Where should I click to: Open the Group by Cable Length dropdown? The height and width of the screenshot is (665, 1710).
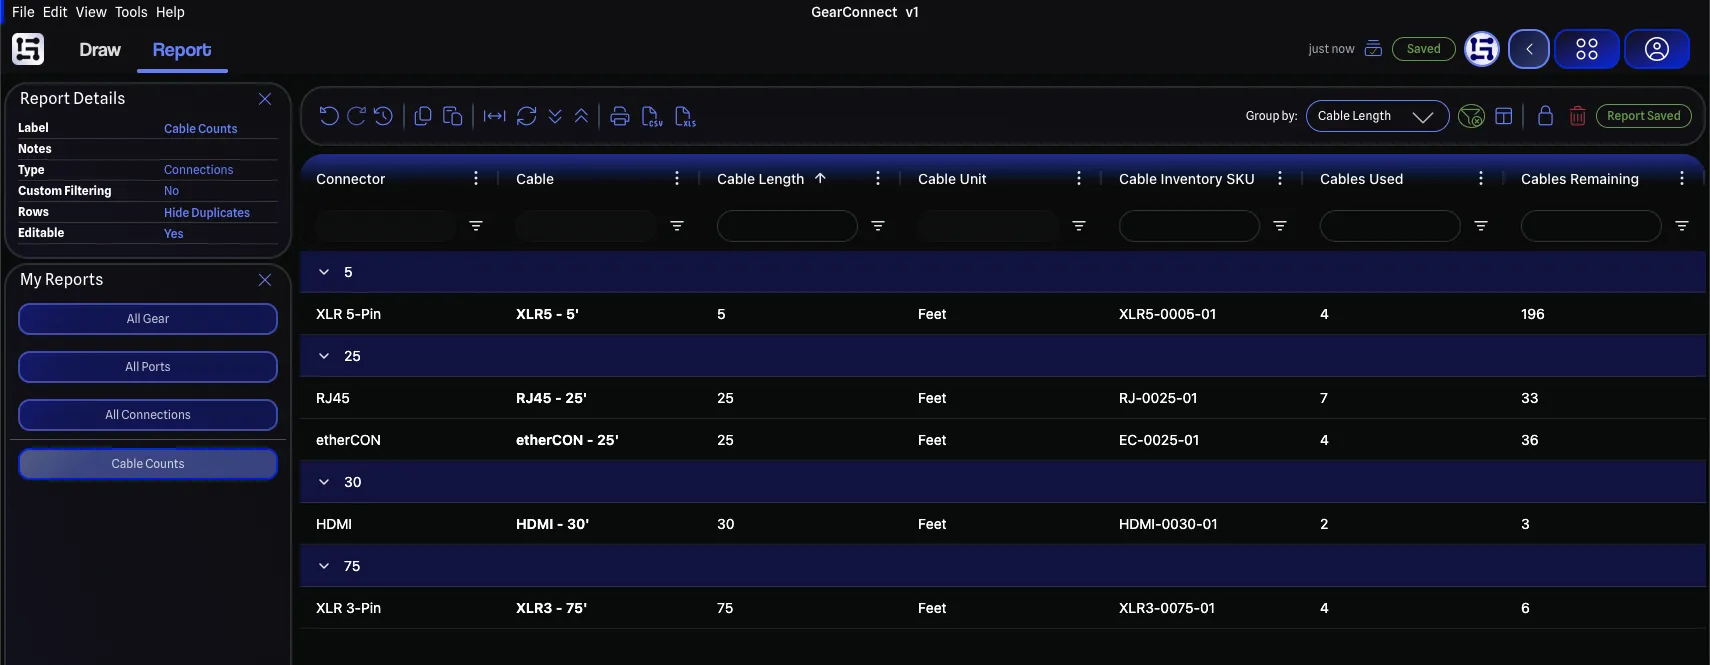pos(1377,116)
